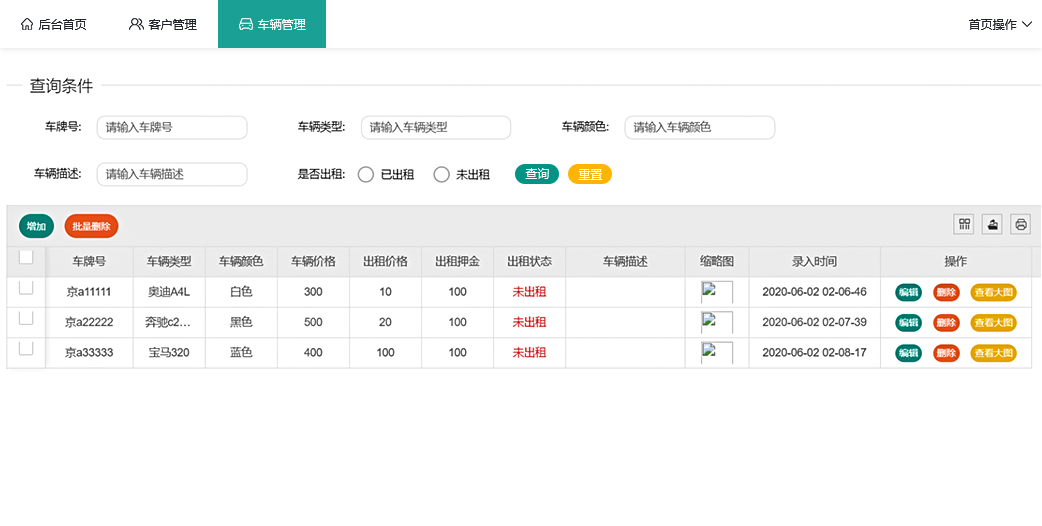This screenshot has width=1042, height=526.
Task: Click the column filter grid icon
Action: 964,224
